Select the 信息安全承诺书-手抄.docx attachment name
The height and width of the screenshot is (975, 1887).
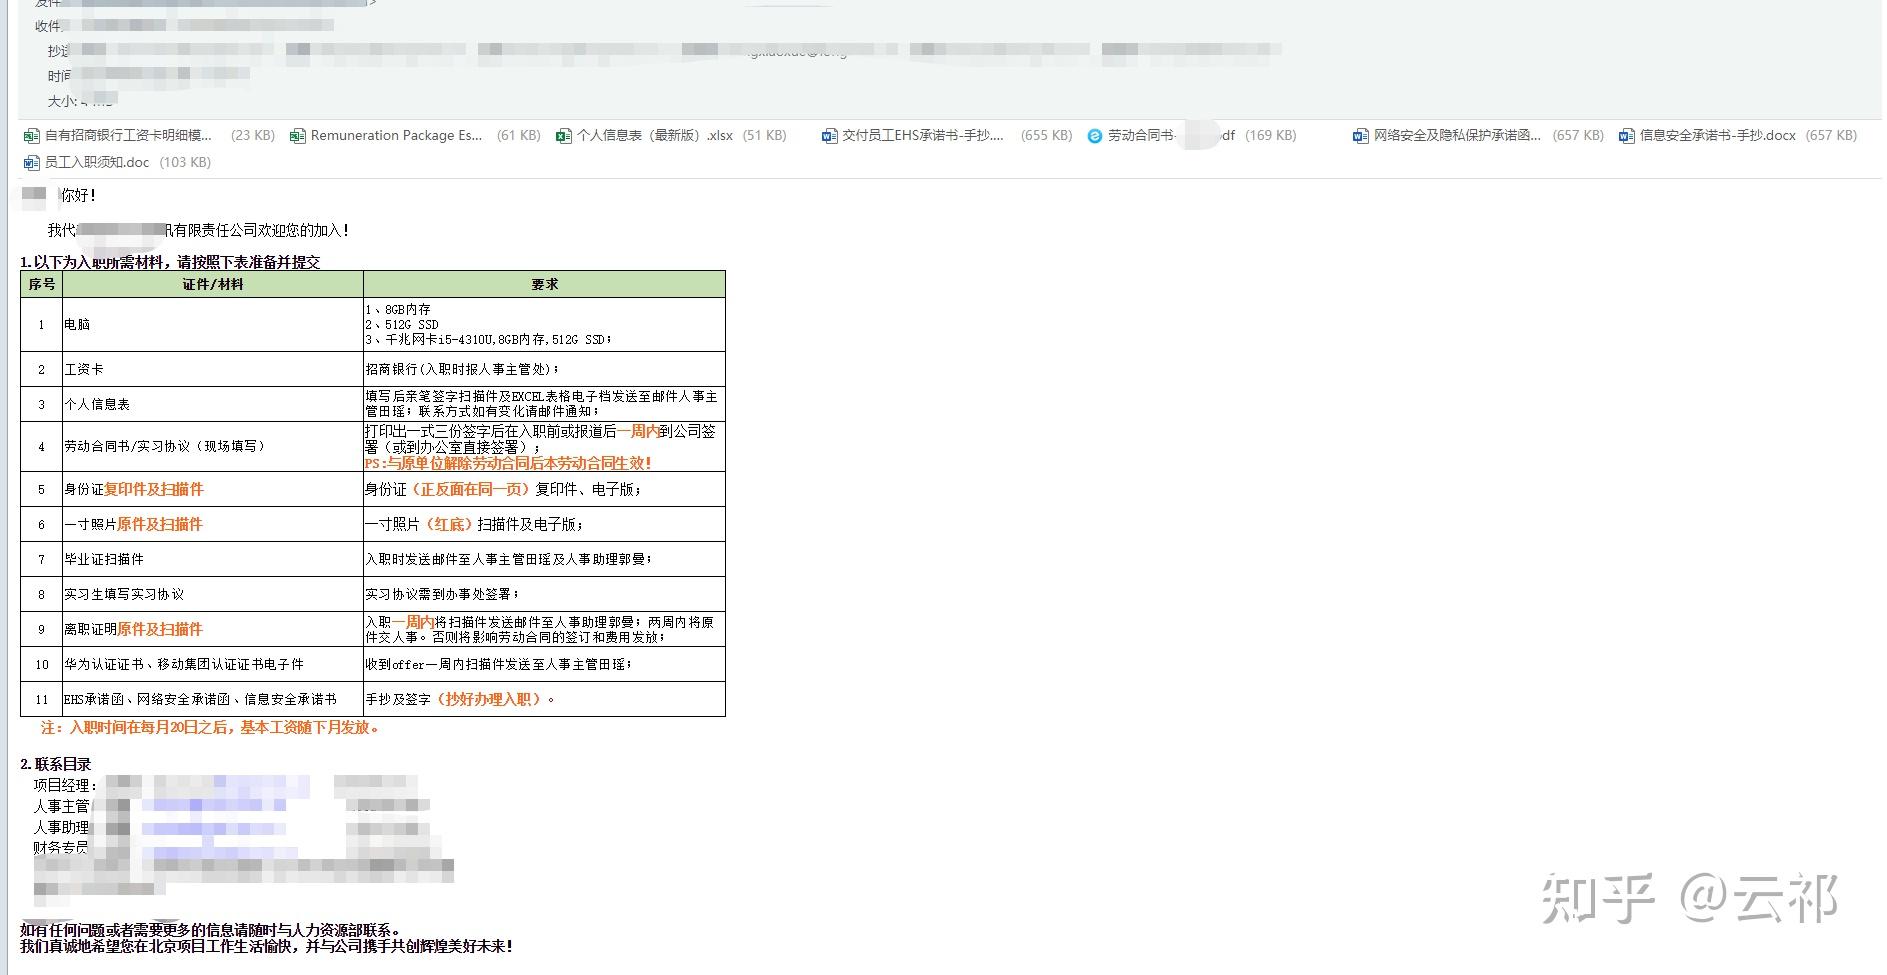point(1717,136)
